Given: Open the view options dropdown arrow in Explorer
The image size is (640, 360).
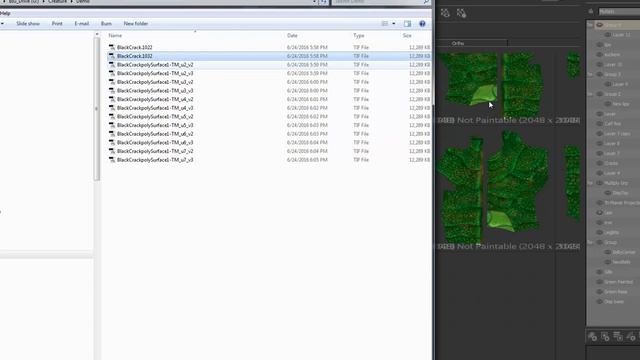Looking at the screenshot, I should pyautogui.click(x=393, y=24).
